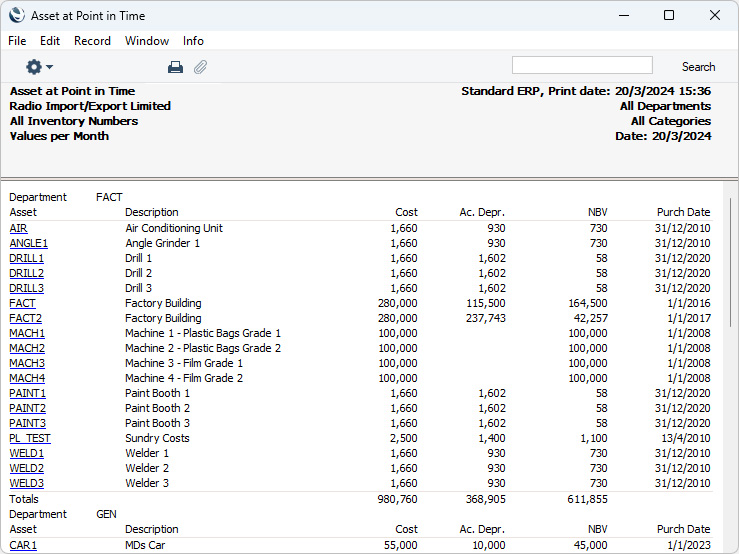Click FACT2 accumulated depreciation 237,743

point(485,318)
